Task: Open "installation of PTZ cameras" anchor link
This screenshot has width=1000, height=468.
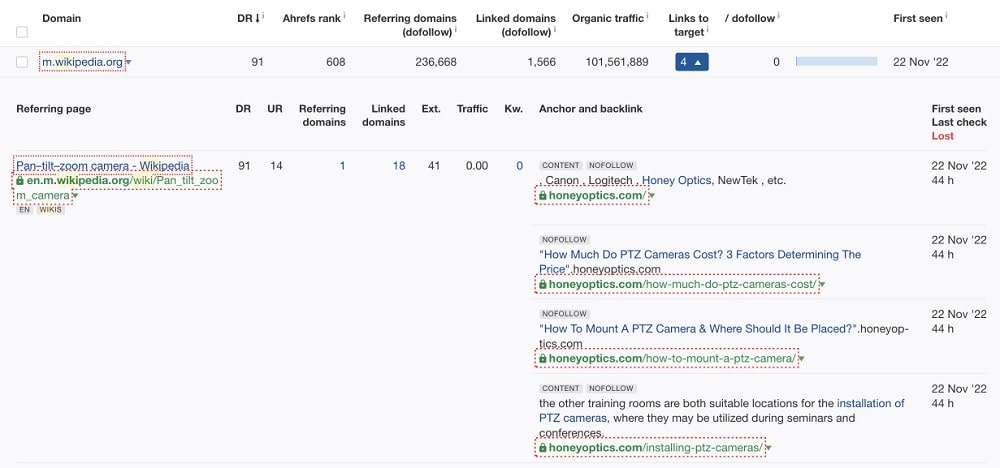Action: coord(721,411)
